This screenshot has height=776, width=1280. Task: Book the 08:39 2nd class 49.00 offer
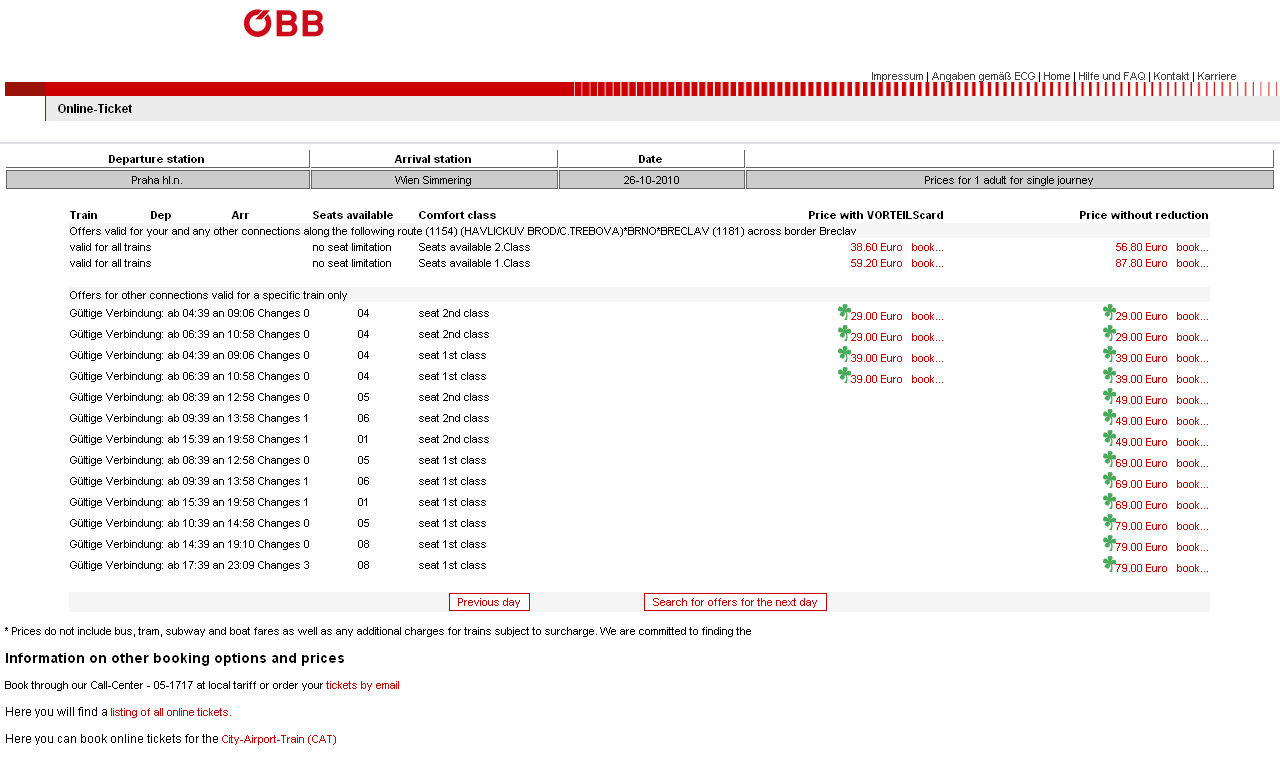point(1192,400)
